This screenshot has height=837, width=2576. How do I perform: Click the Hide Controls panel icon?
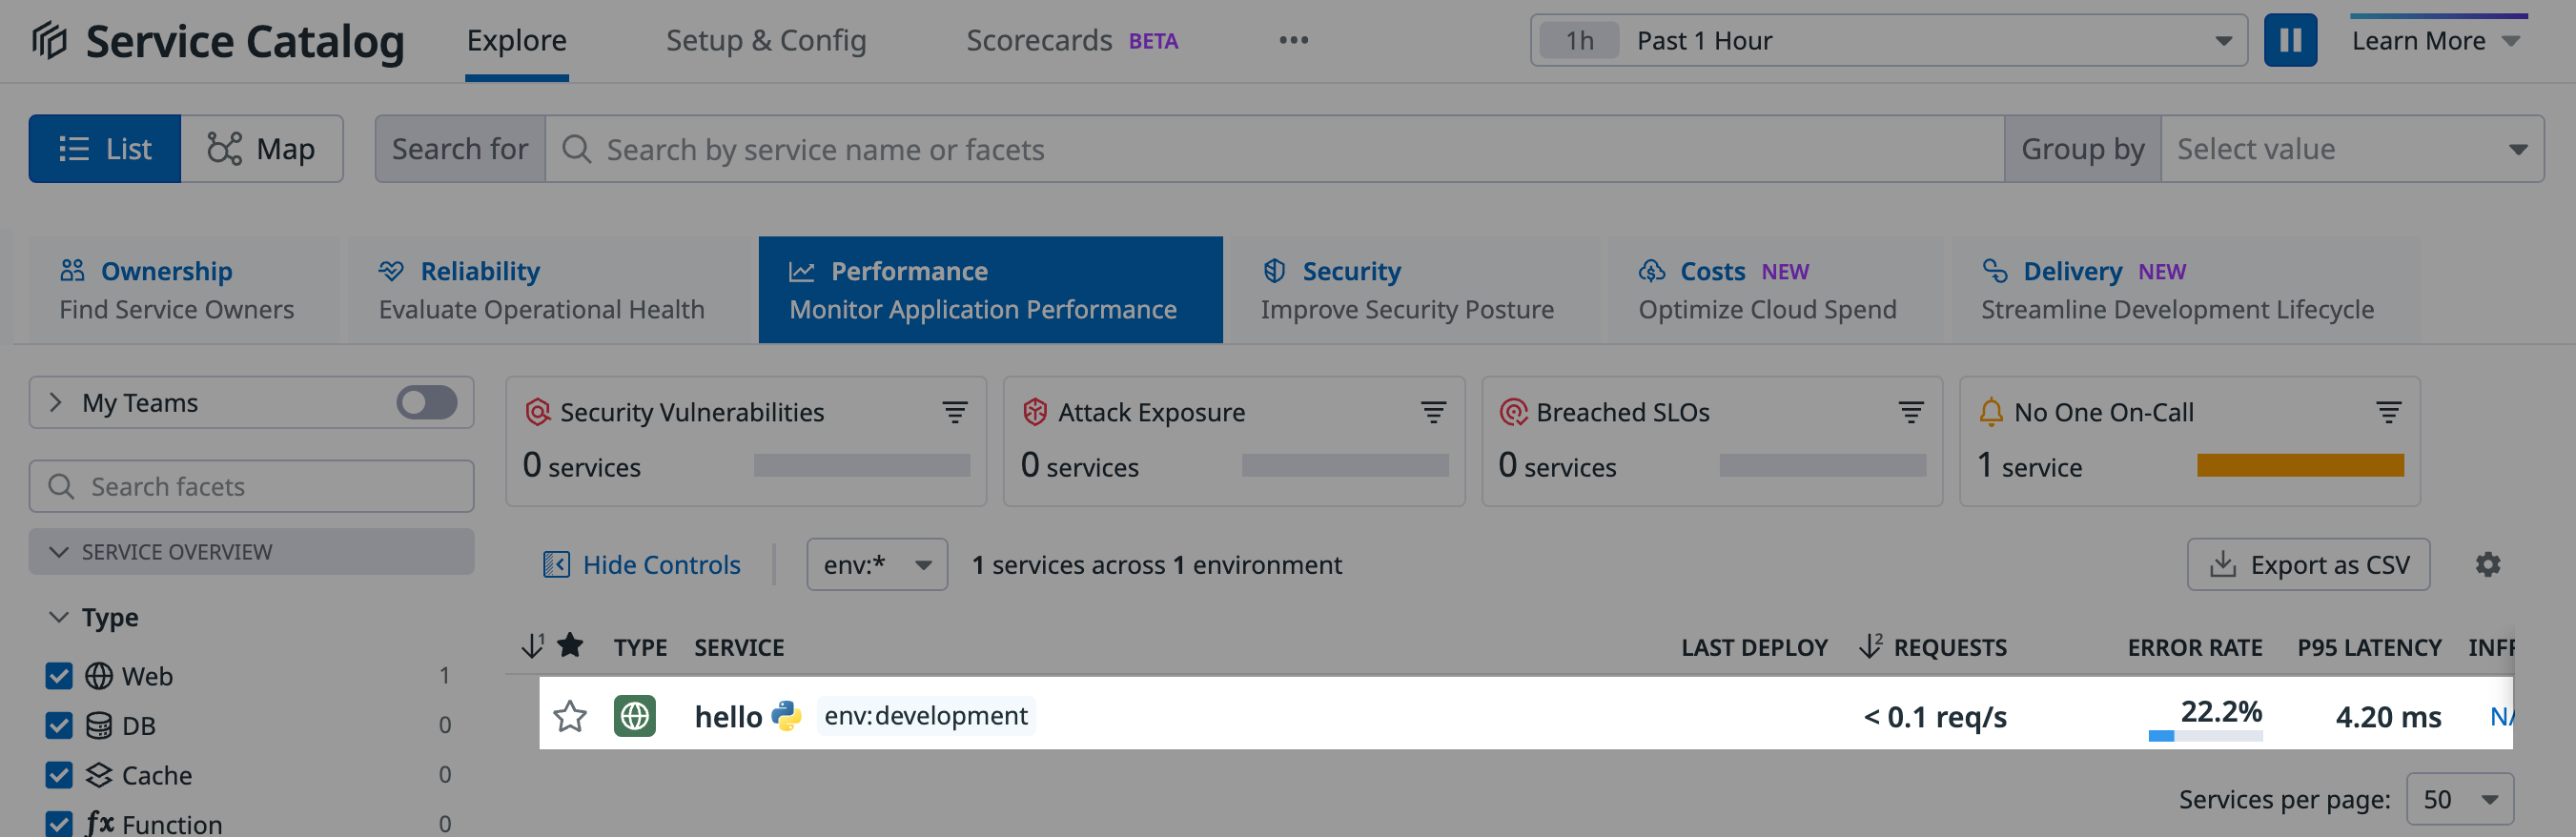(x=556, y=564)
